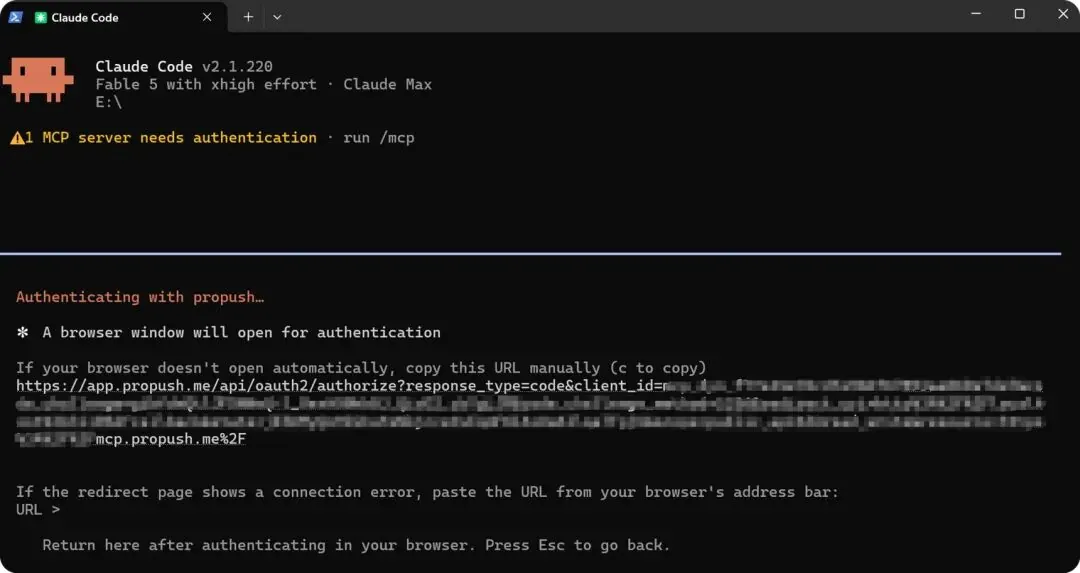Click the PowerShell icon in the title bar
This screenshot has width=1080, height=573.
pyautogui.click(x=15, y=17)
